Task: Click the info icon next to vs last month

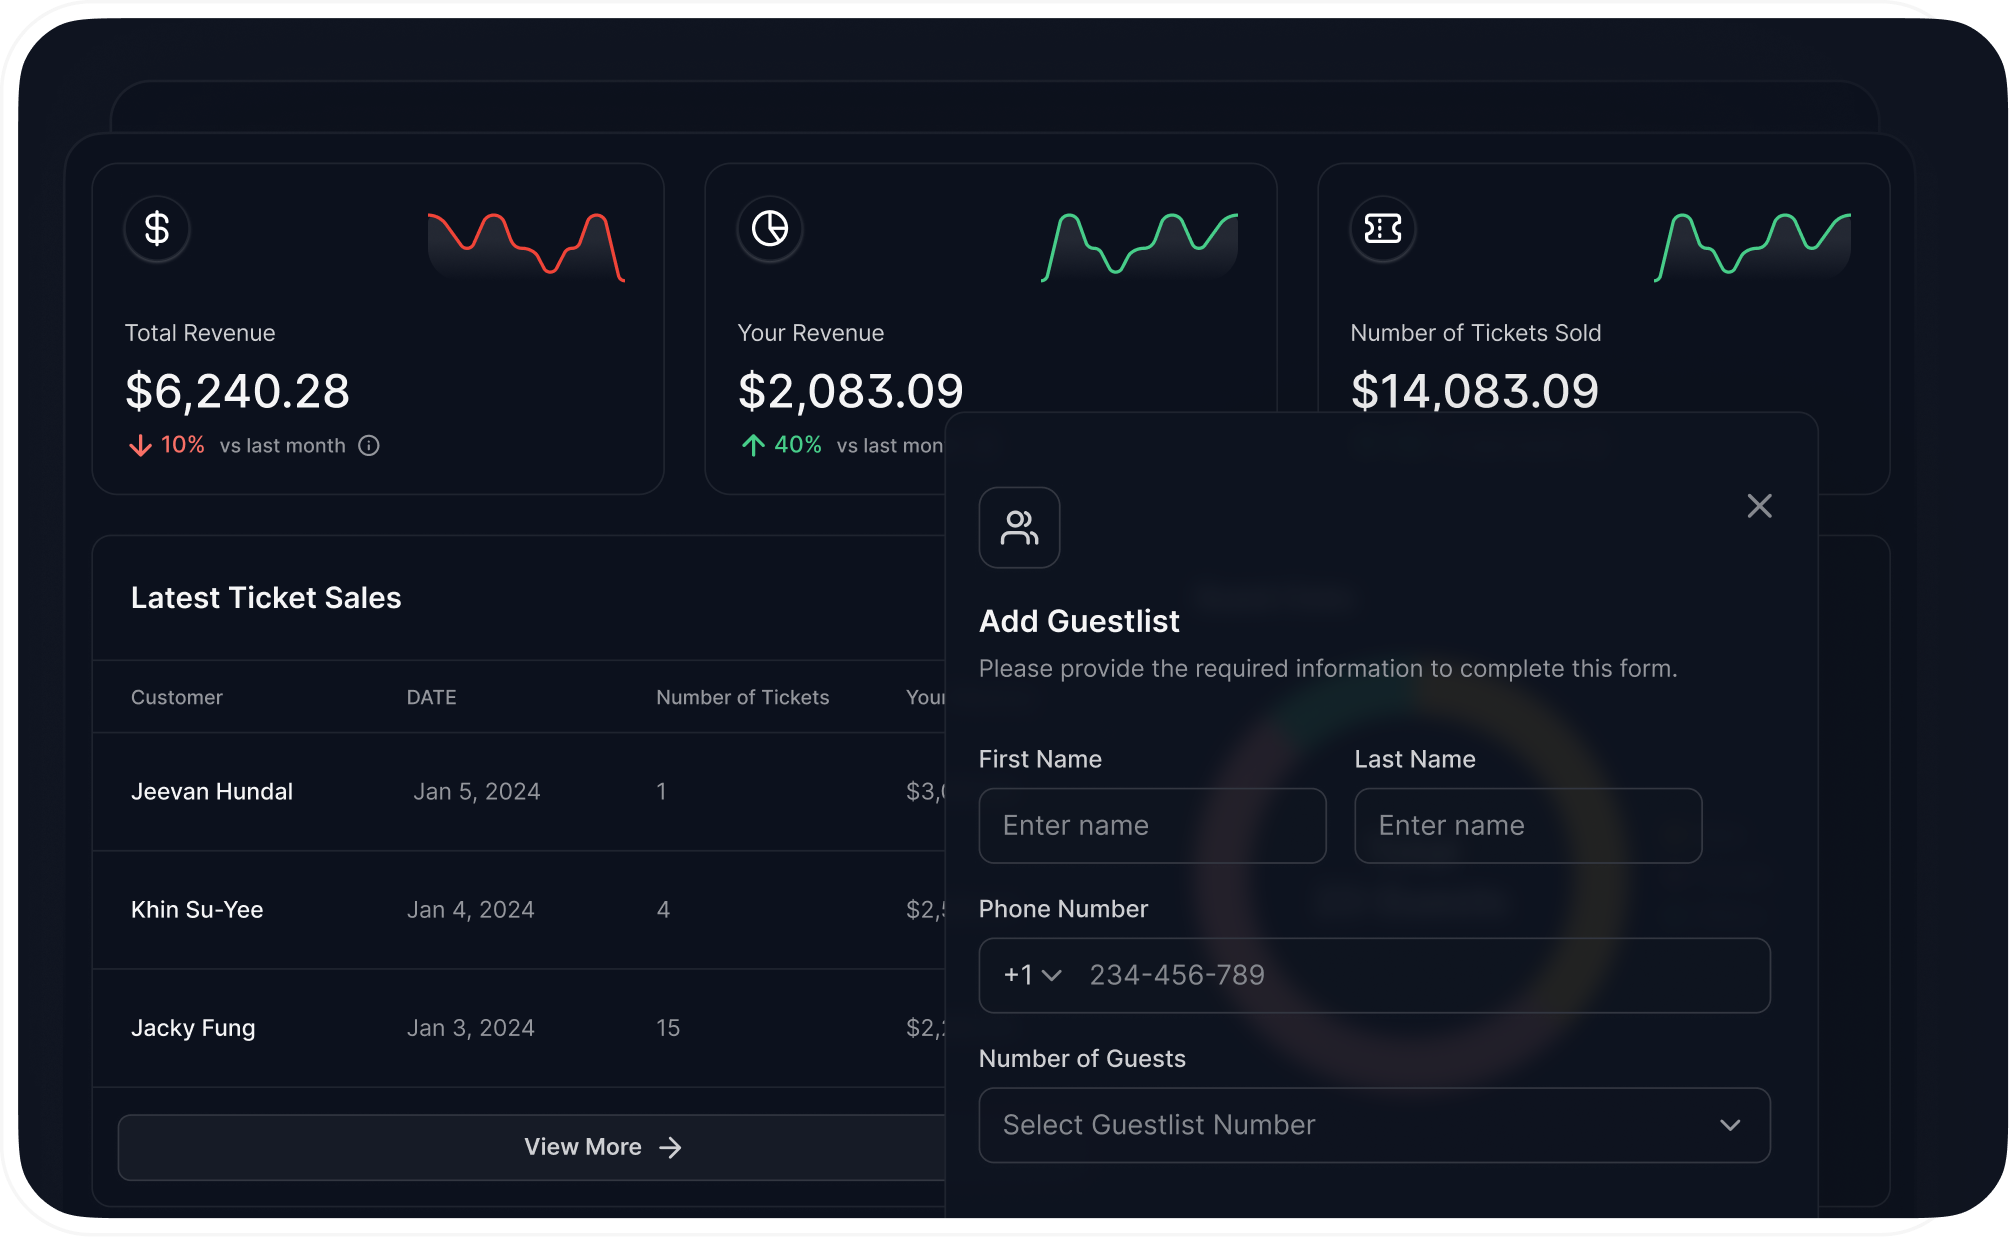Action: click(x=369, y=446)
